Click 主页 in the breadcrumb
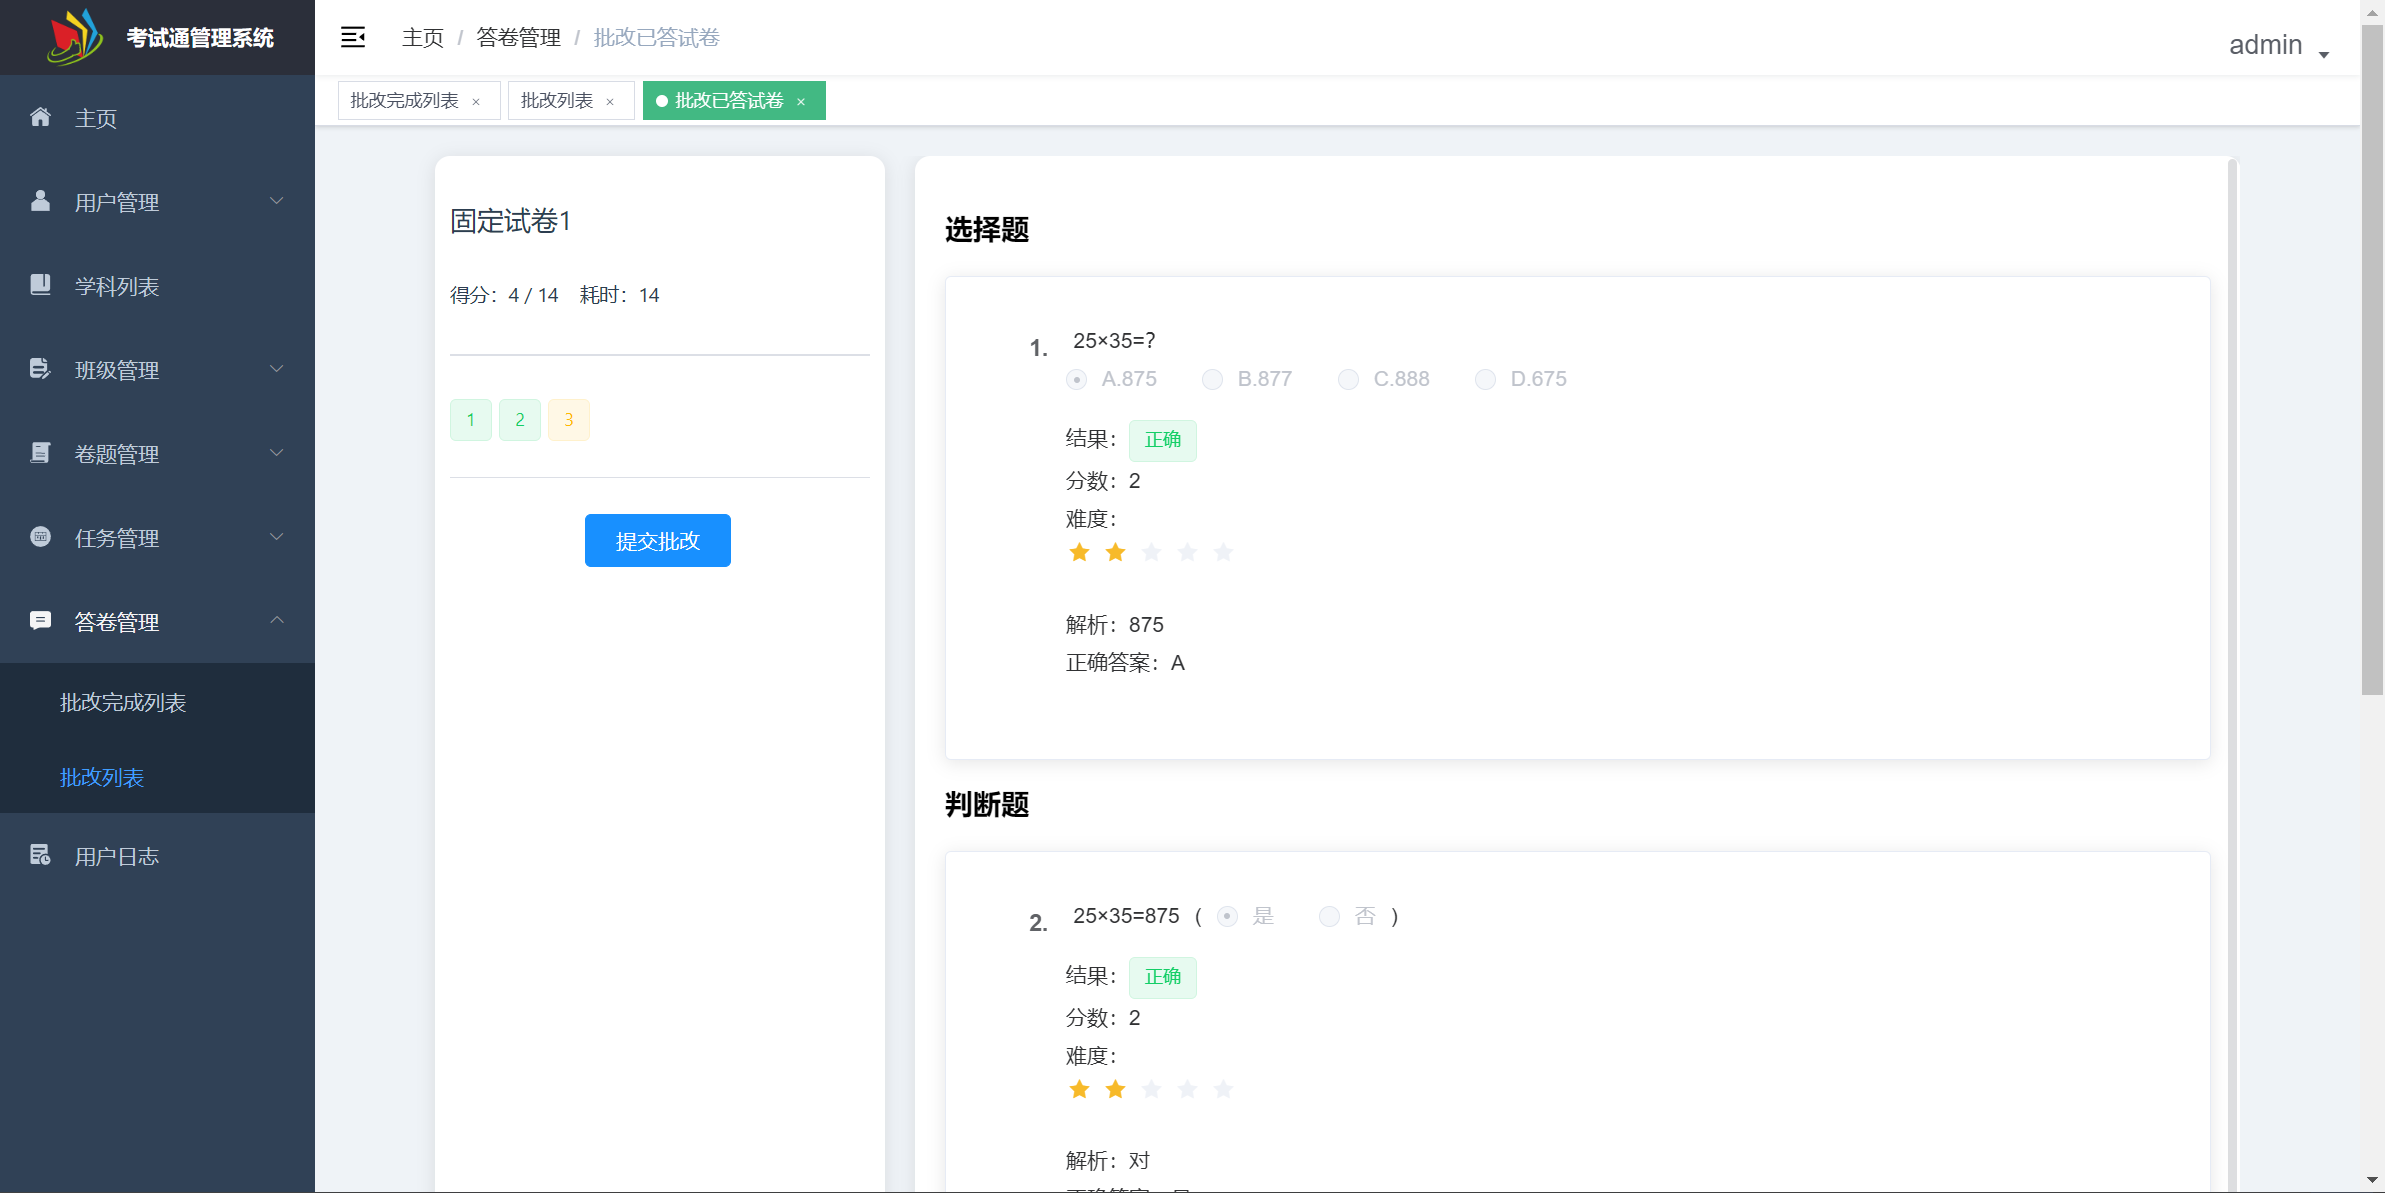Screen dimensions: 2385x1193 tap(422, 37)
